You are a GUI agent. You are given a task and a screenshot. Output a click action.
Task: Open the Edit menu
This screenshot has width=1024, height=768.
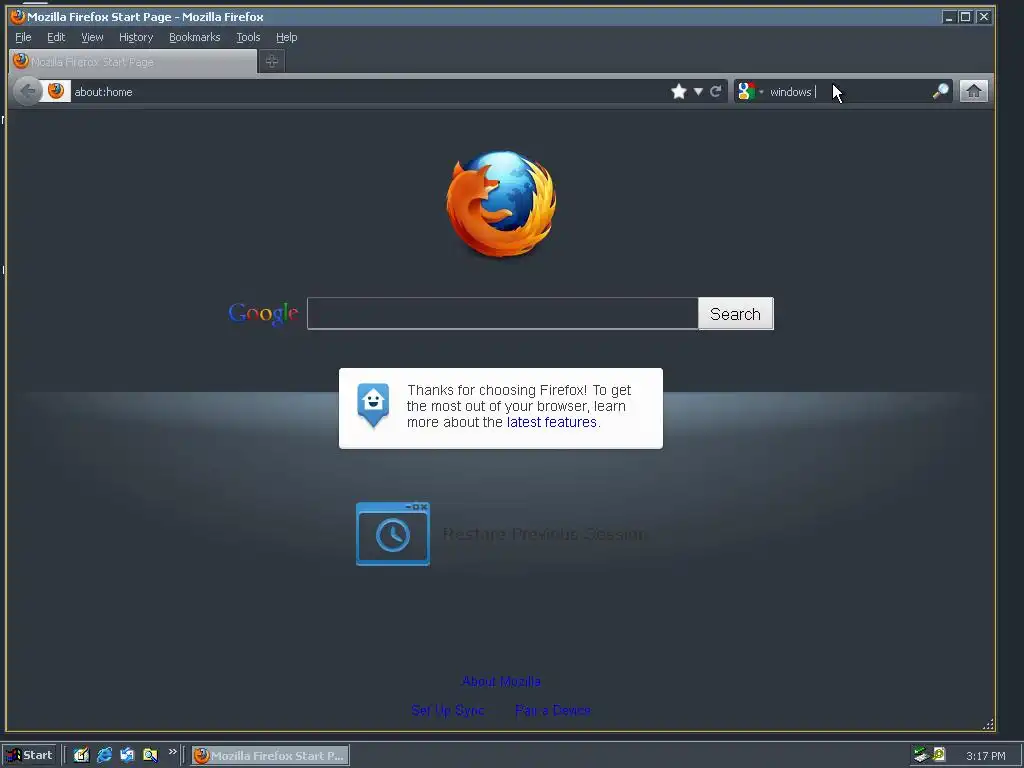coord(56,37)
